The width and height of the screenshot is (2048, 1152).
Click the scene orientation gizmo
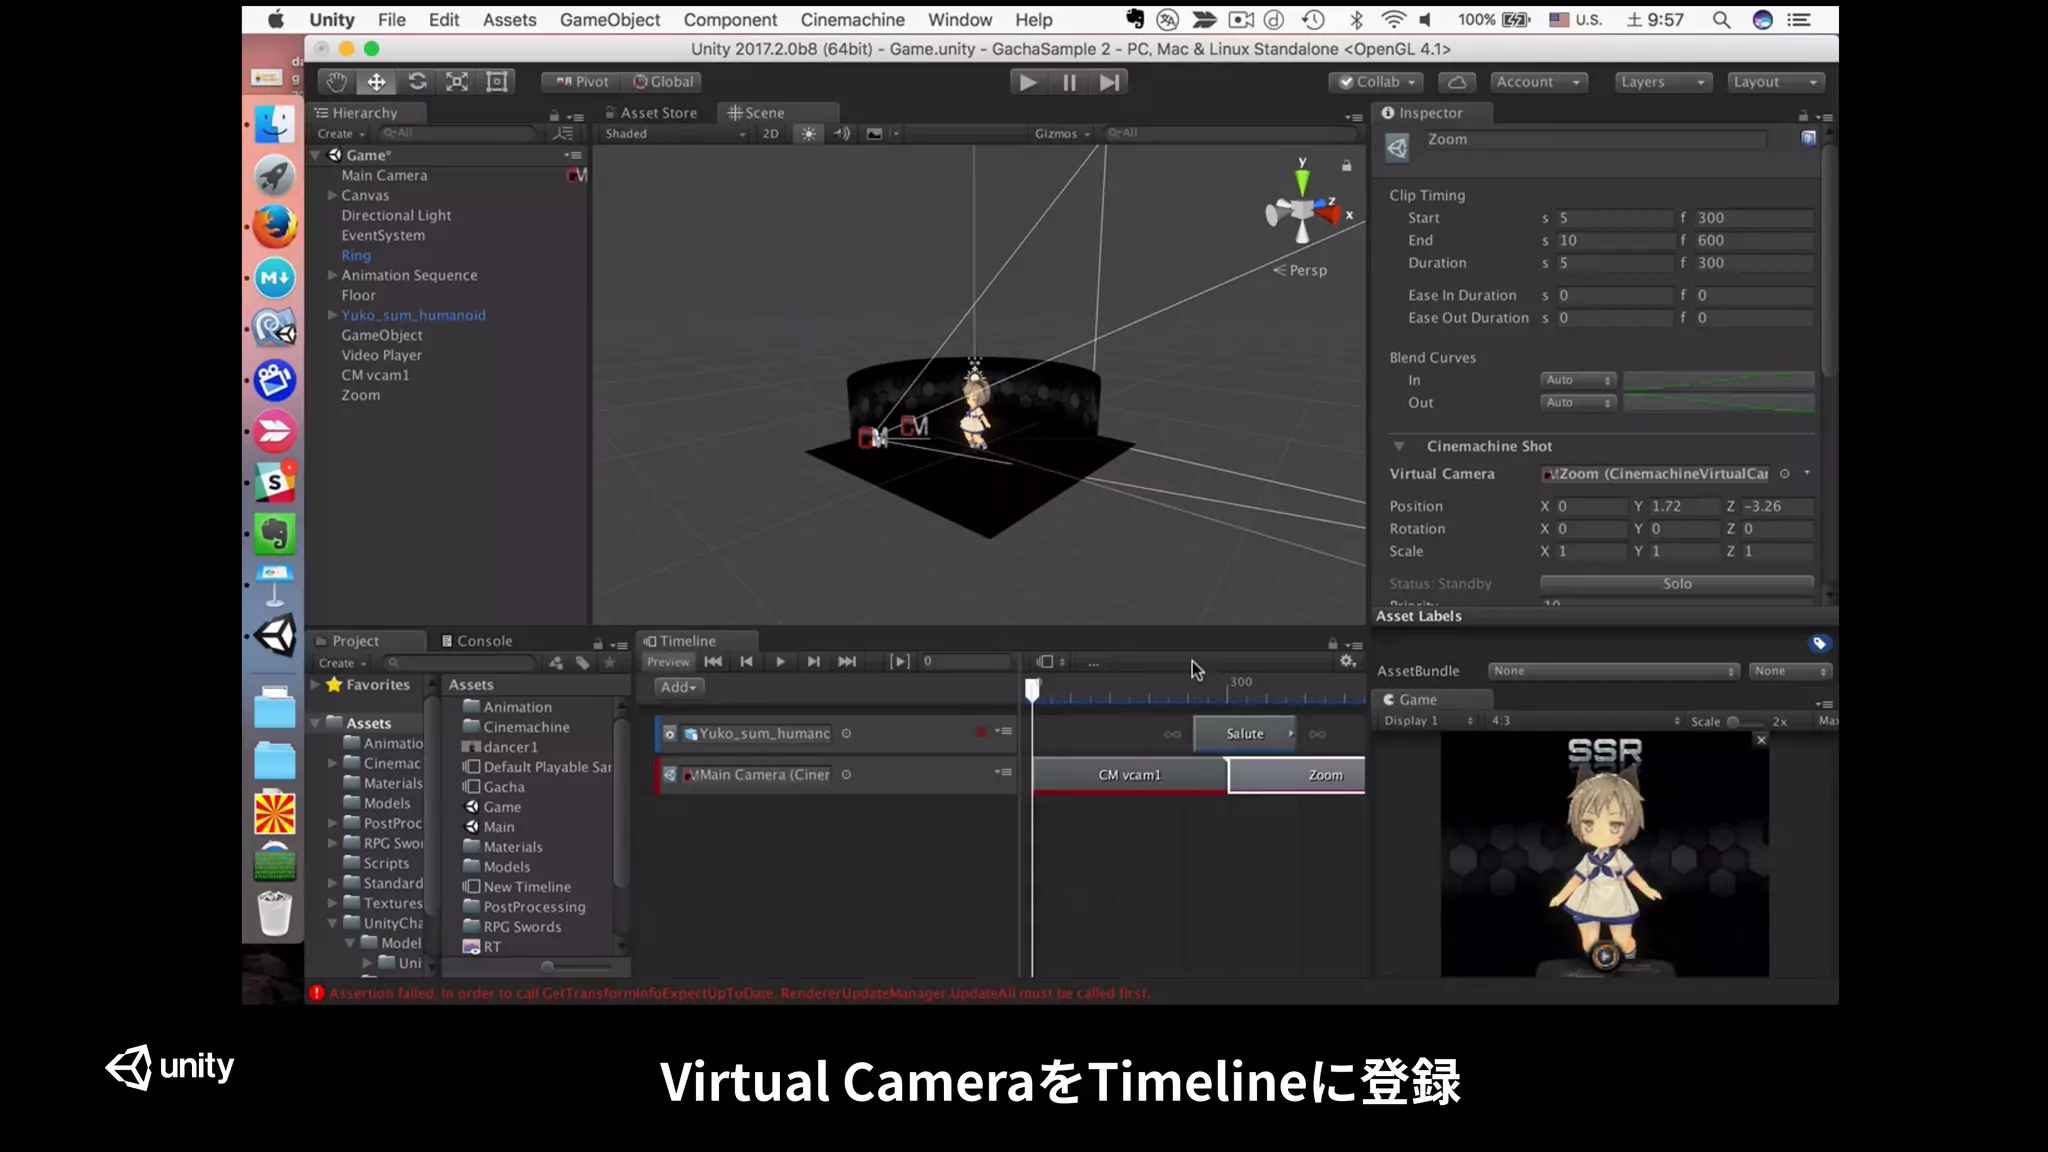1303,211
